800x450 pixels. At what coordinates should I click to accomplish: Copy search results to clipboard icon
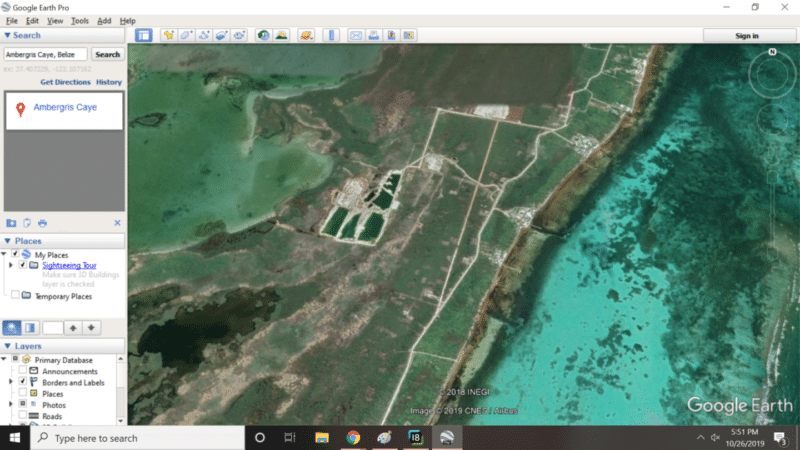[x=27, y=223]
